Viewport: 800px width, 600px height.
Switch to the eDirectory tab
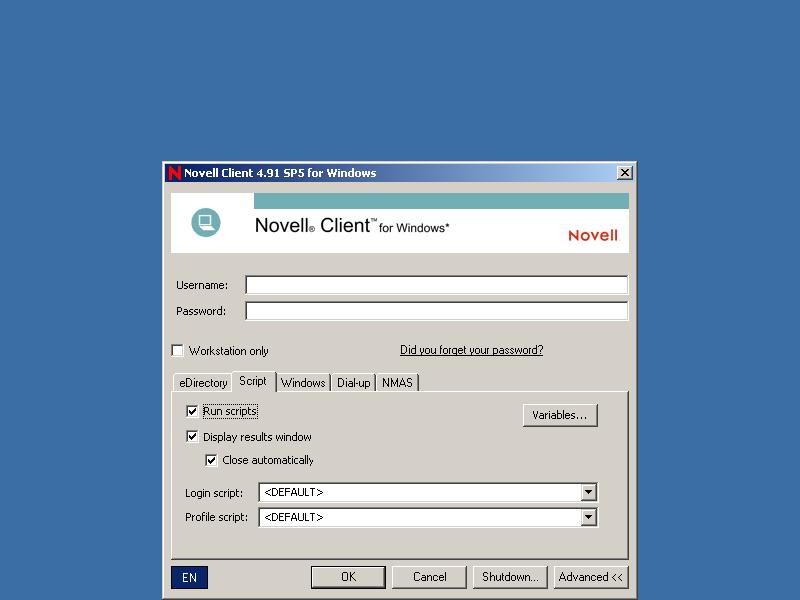point(203,383)
